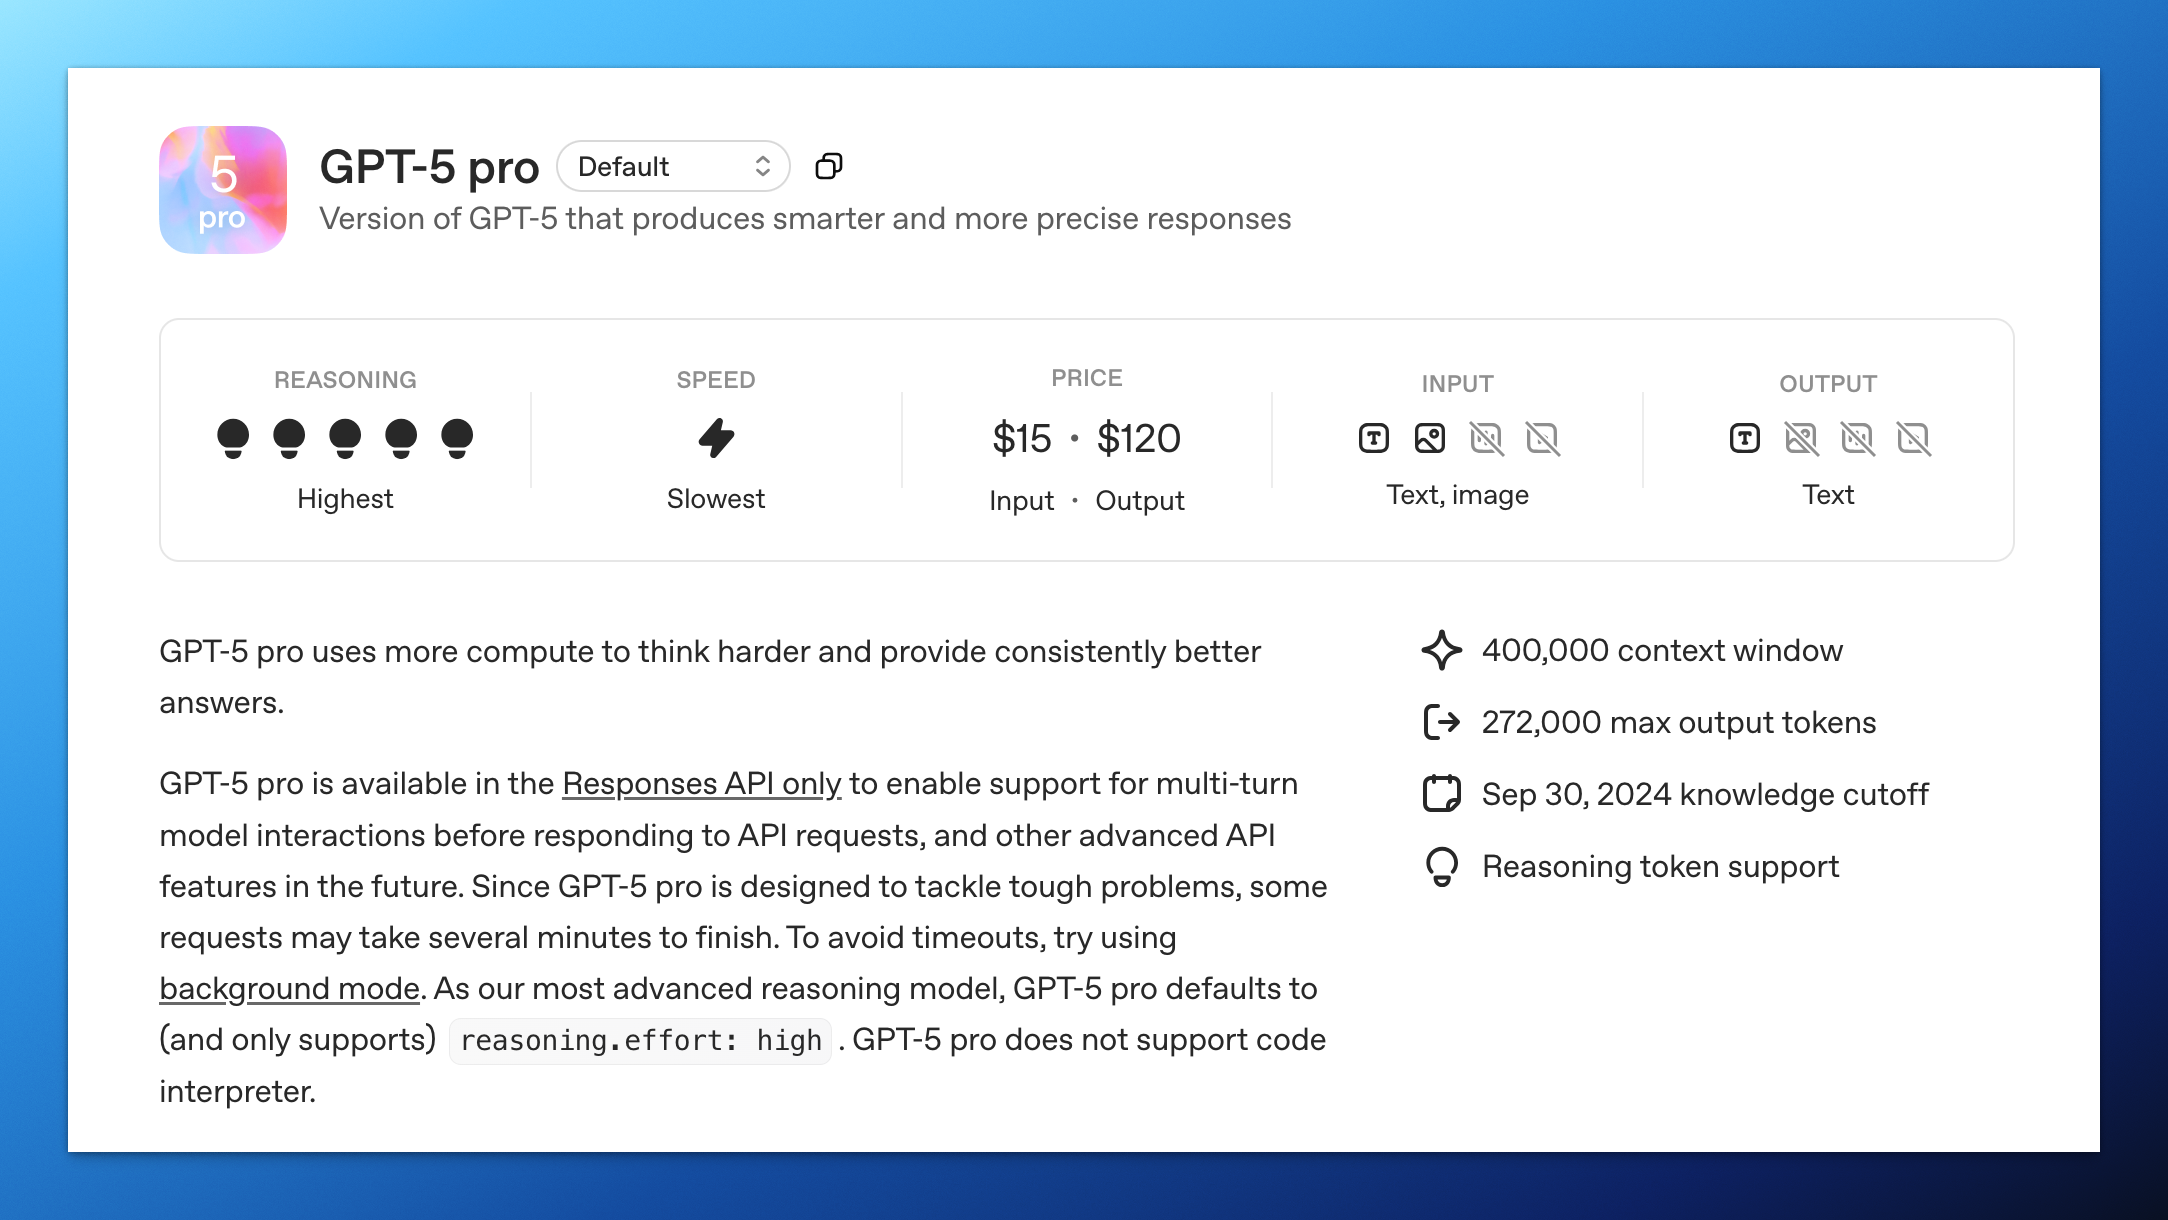Click the copy model name icon
Image resolution: width=2168 pixels, height=1220 pixels.
click(x=828, y=166)
